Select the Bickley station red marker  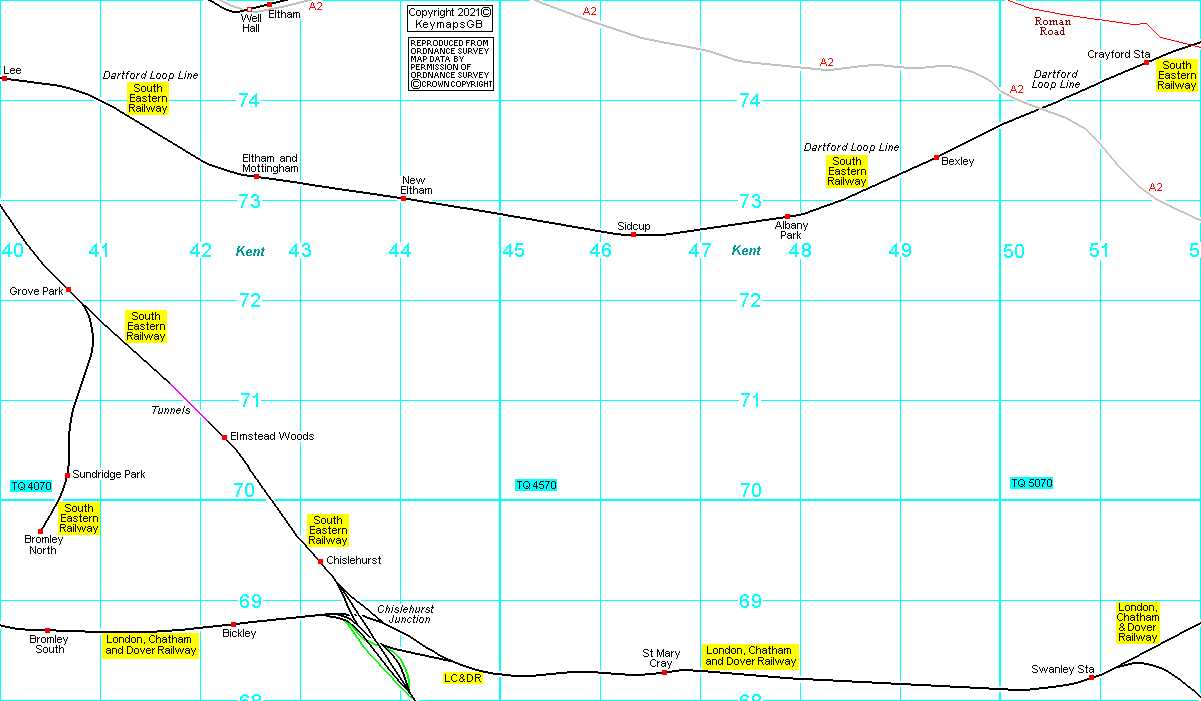tap(233, 624)
